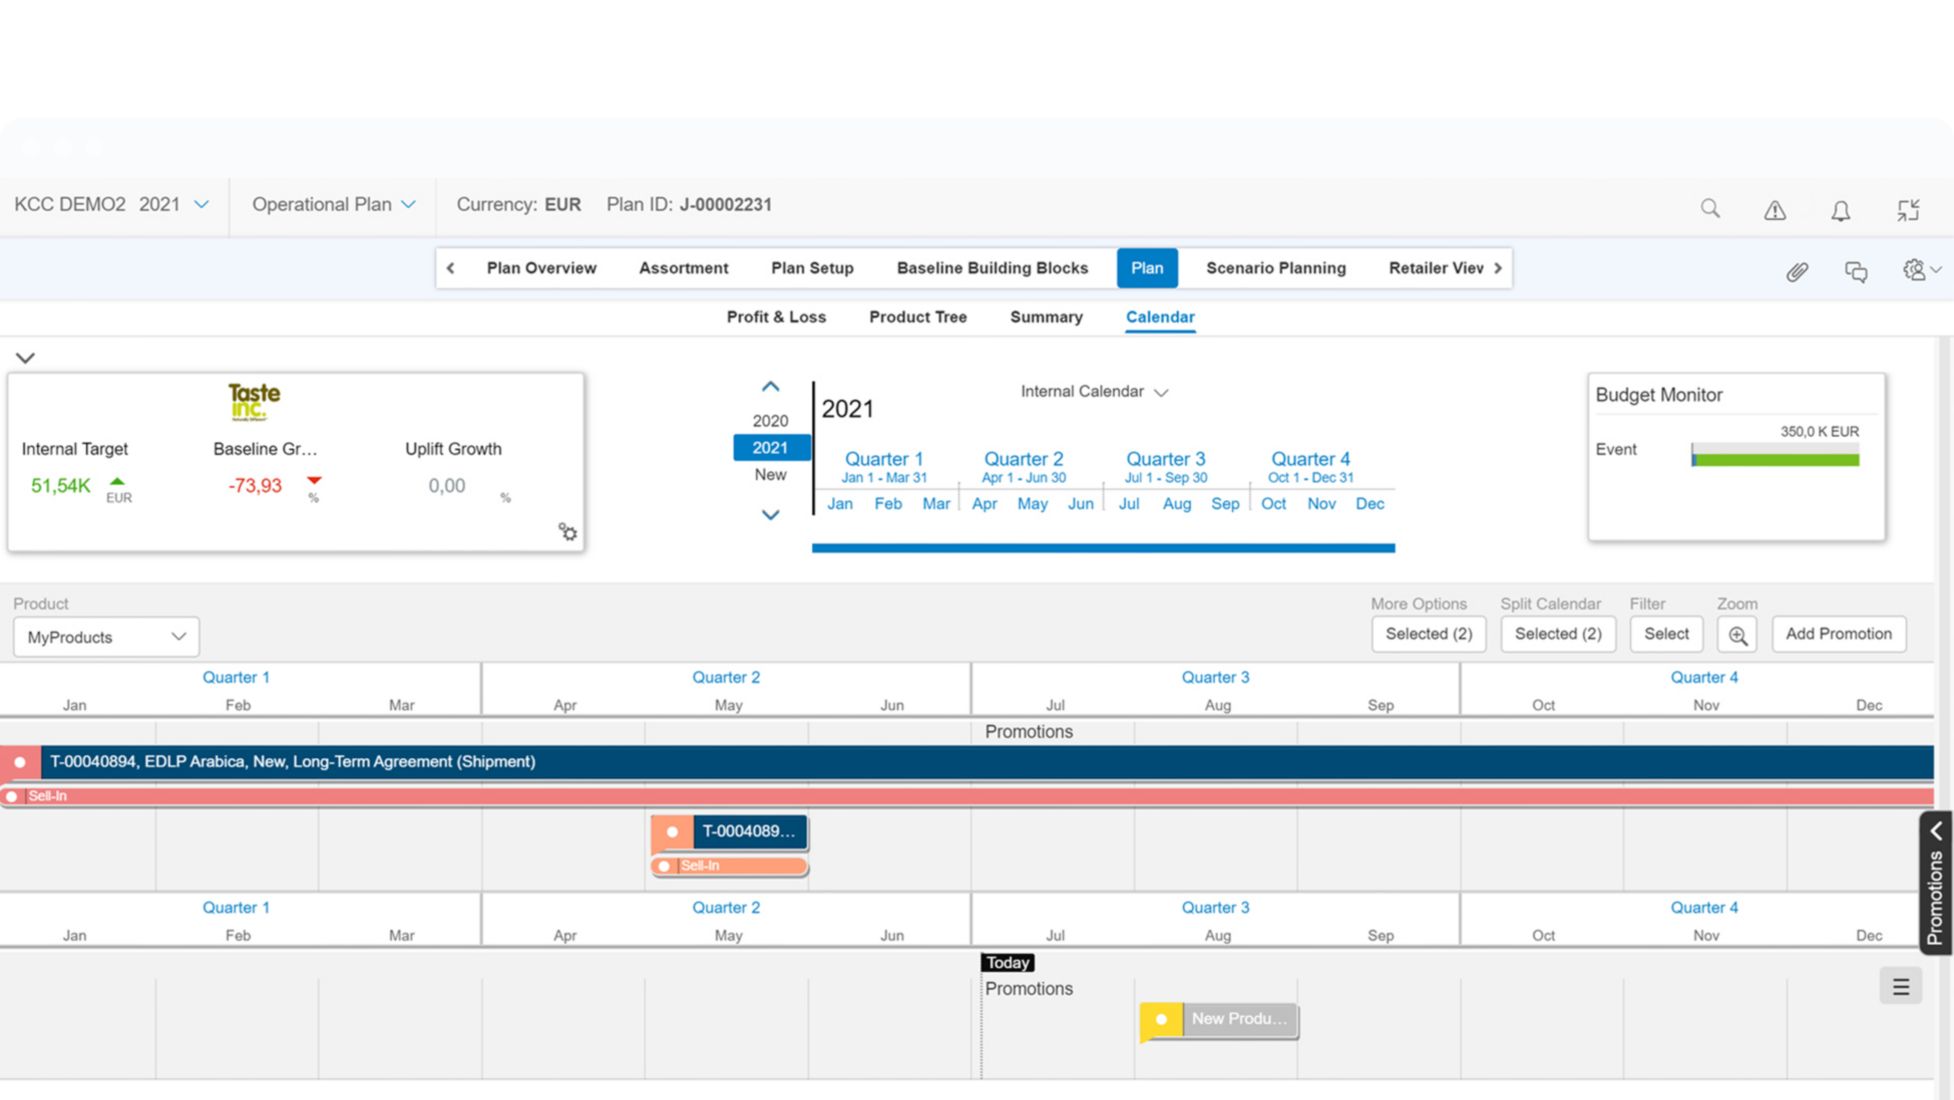
Task: Open the notifications bell icon
Action: (1840, 210)
